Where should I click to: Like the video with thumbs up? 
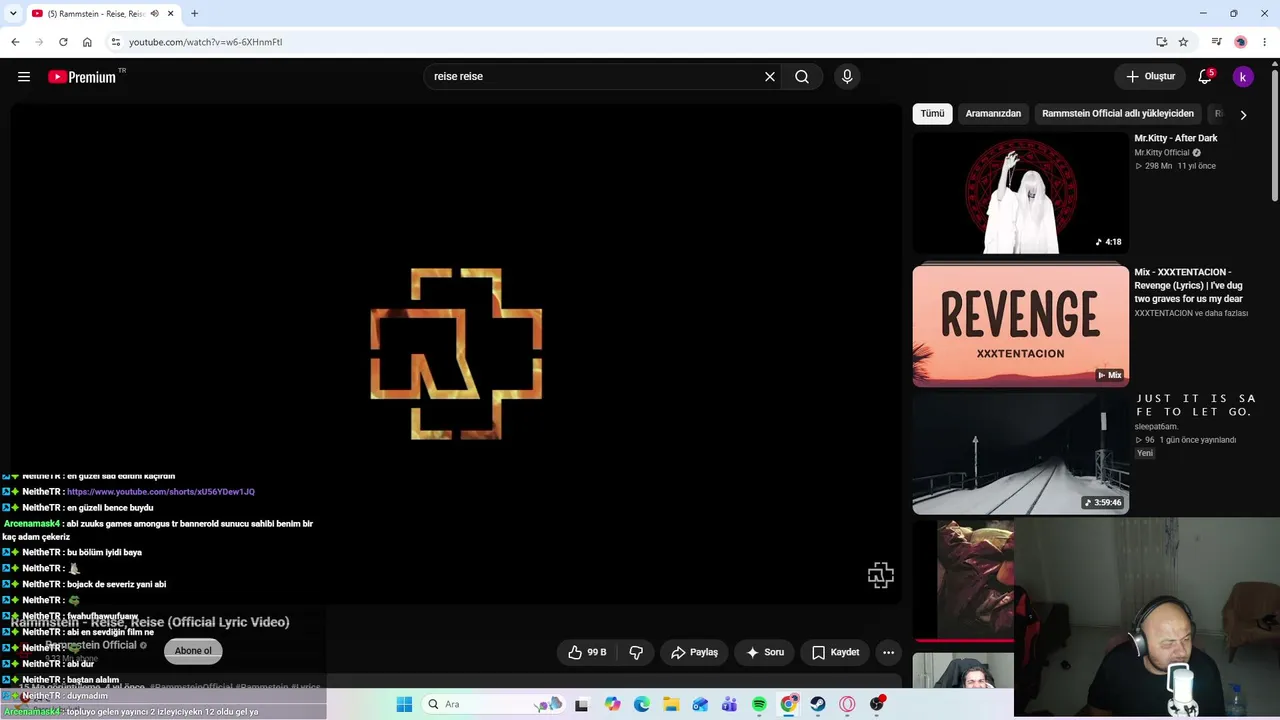coord(587,652)
